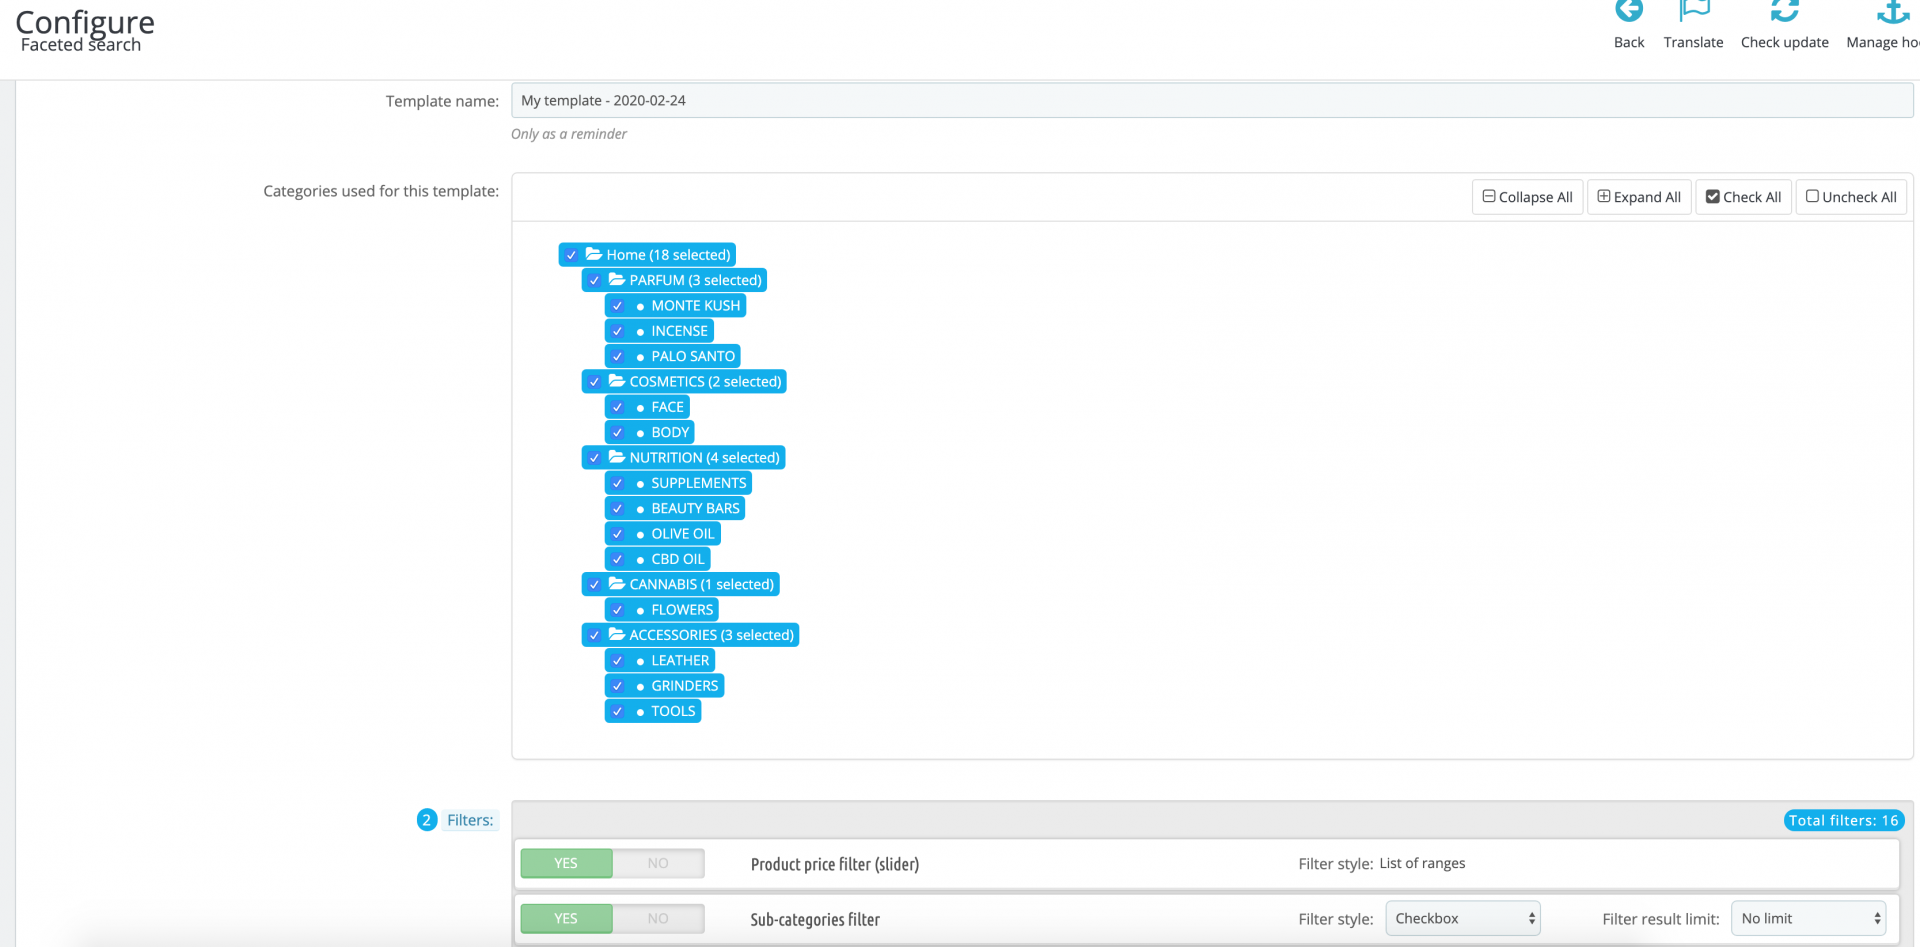The height and width of the screenshot is (947, 1920).
Task: Uncheck the Home category checkbox
Action: click(571, 255)
